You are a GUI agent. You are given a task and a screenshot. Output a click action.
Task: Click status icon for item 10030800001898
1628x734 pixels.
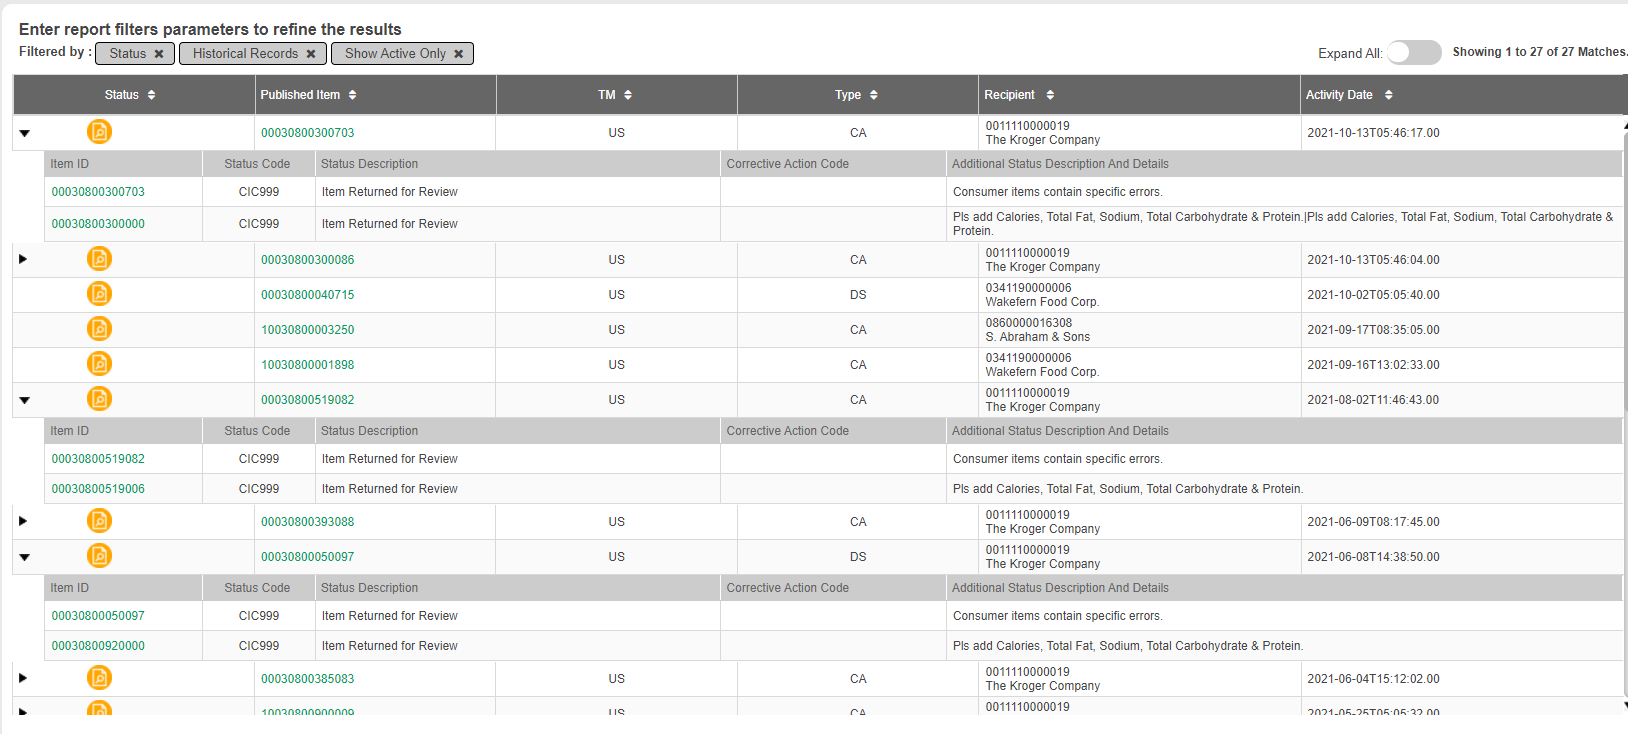coord(99,364)
